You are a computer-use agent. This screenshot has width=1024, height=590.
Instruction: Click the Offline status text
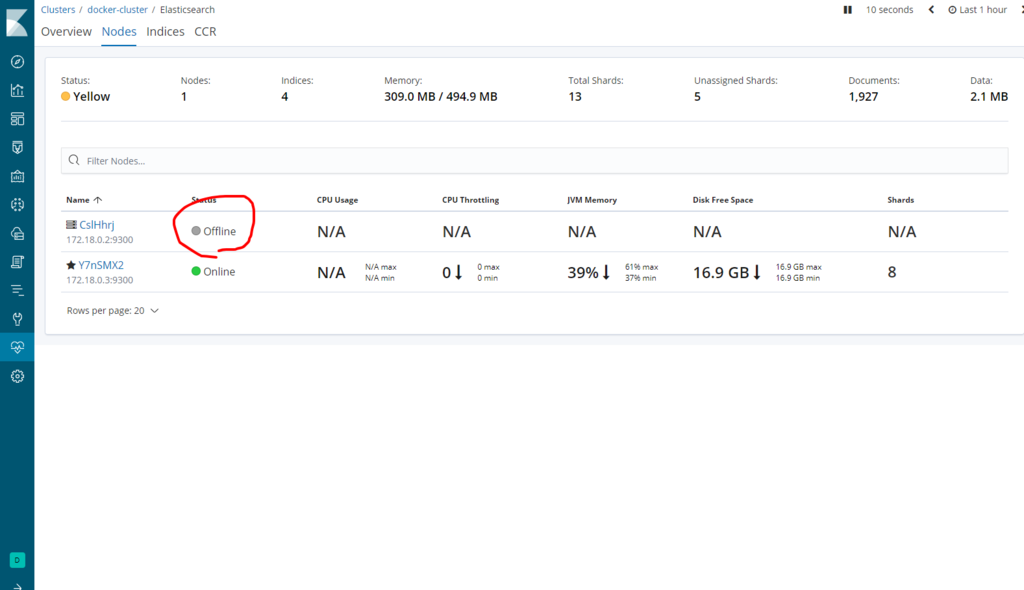pos(219,231)
